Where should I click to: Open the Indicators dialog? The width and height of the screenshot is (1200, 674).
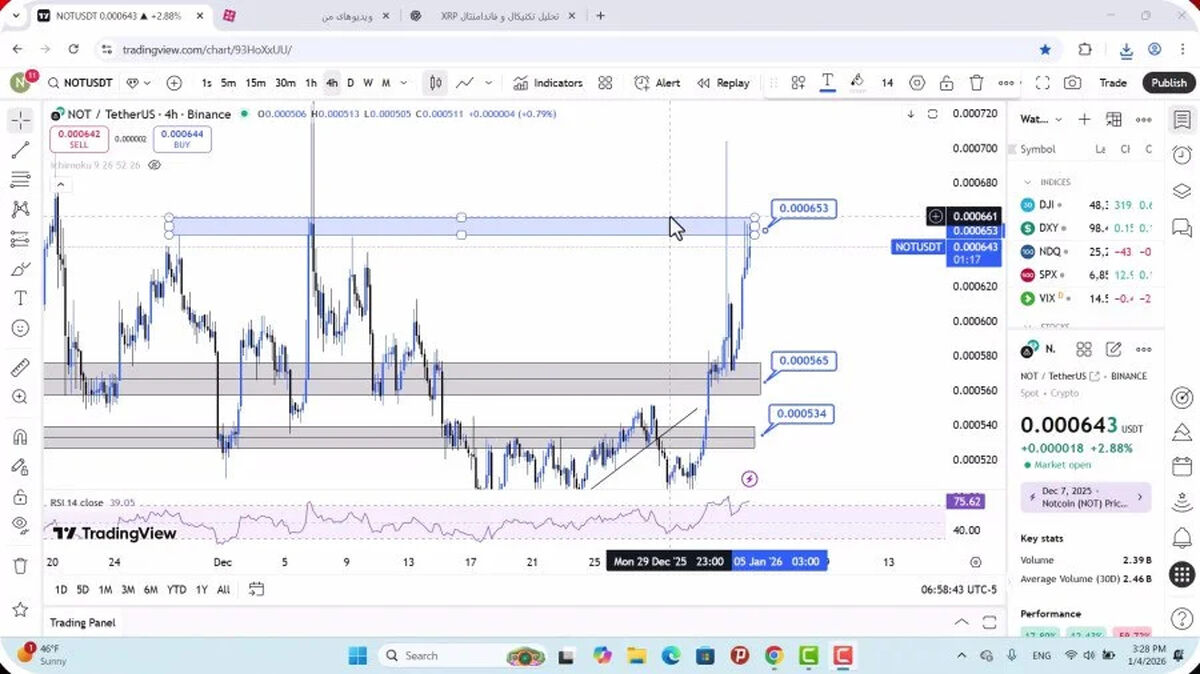[x=548, y=83]
